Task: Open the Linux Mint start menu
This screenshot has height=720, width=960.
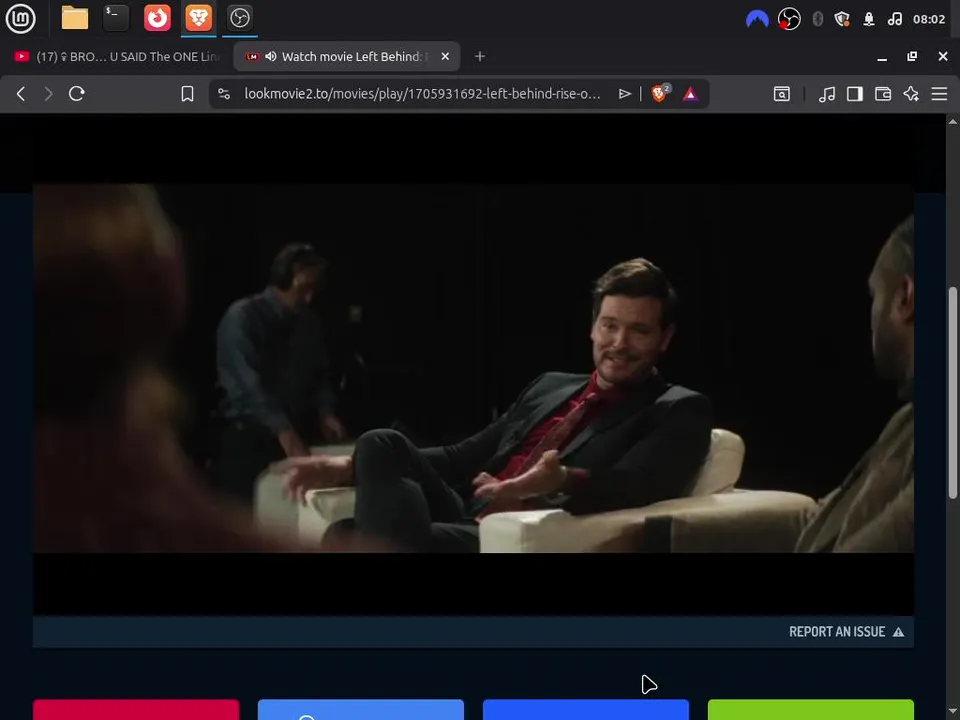Action: click(20, 18)
